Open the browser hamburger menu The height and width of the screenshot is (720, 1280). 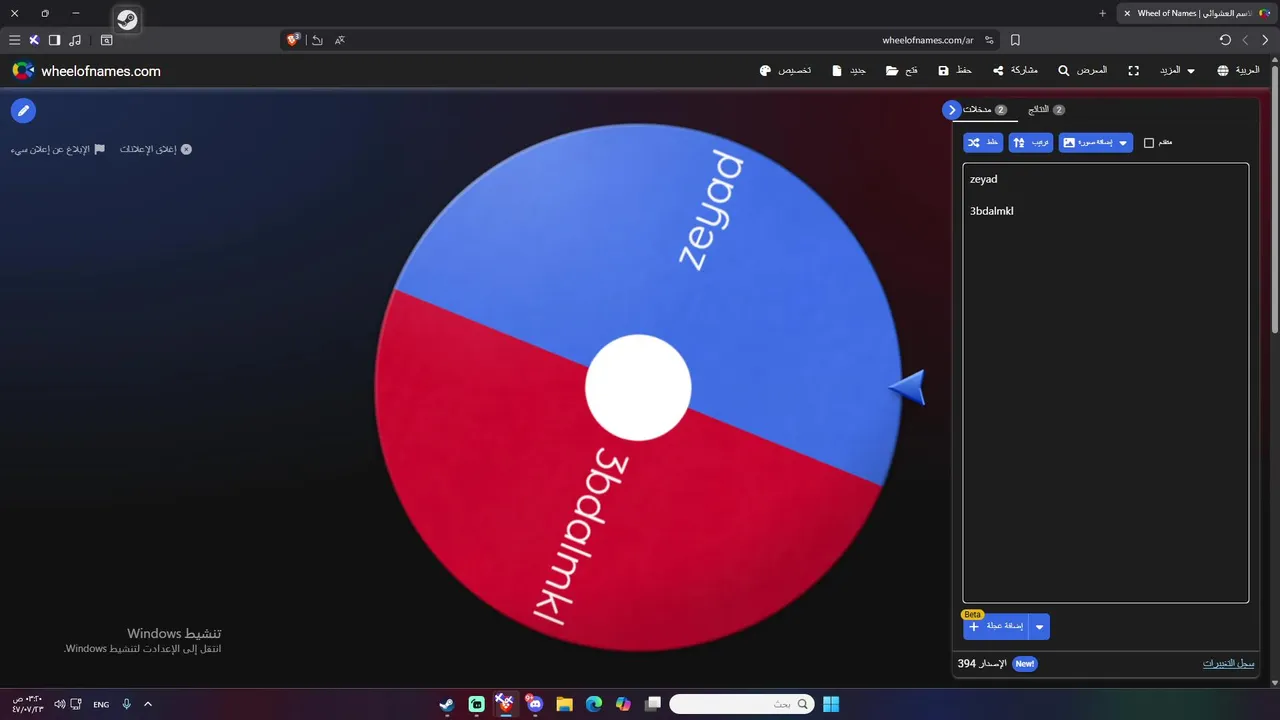point(14,40)
